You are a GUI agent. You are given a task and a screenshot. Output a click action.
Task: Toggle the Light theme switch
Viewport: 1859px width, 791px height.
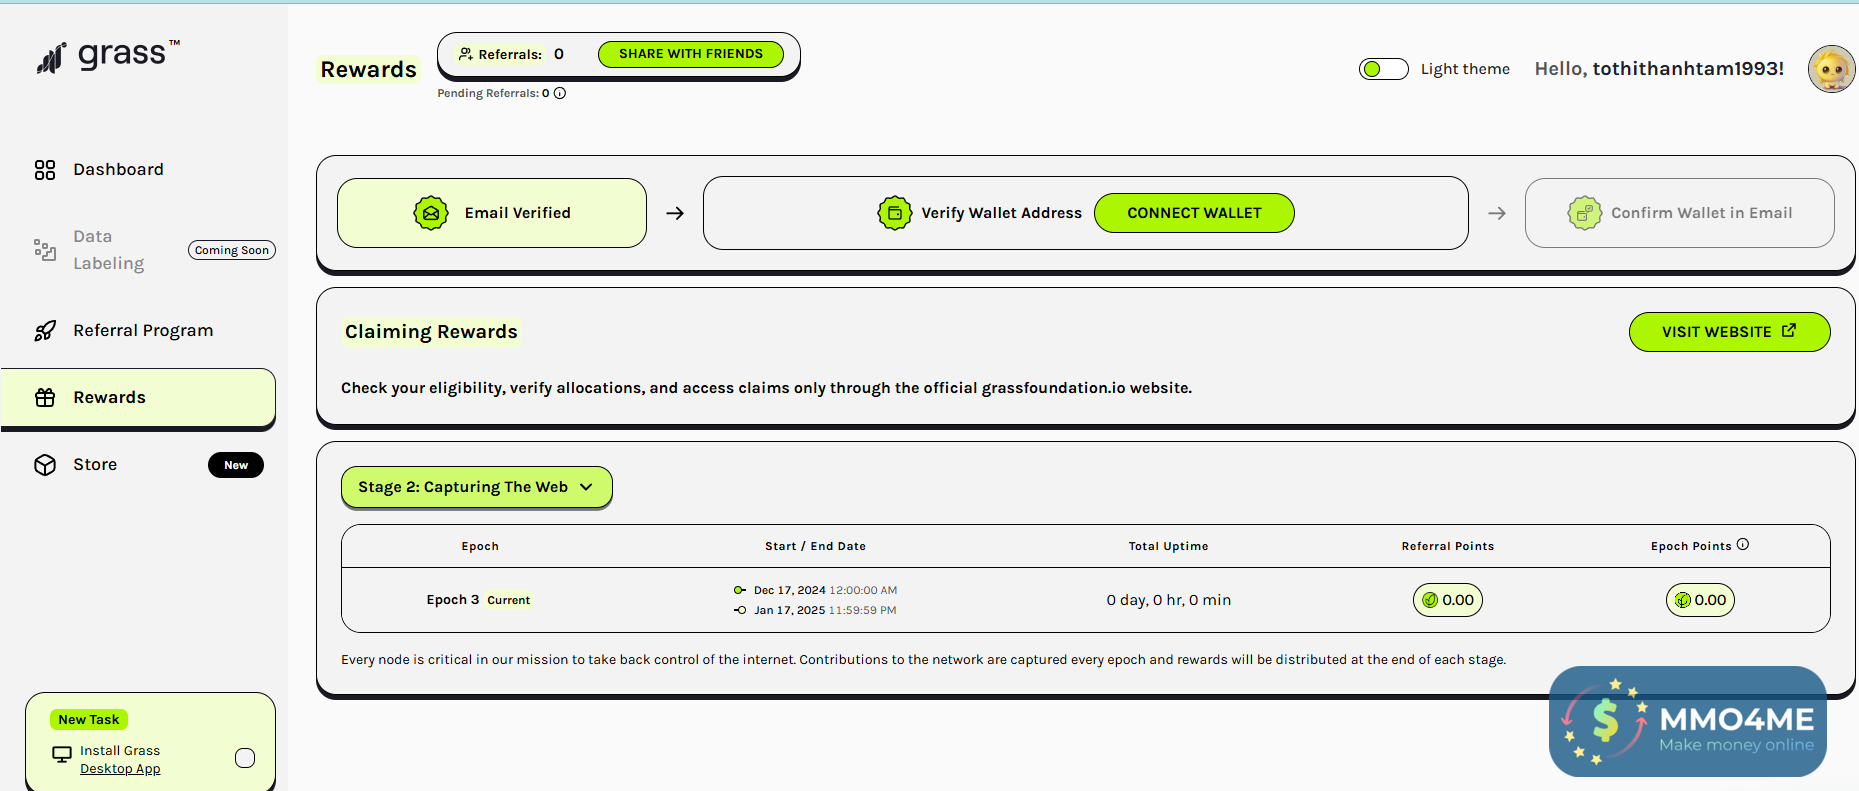(1384, 69)
